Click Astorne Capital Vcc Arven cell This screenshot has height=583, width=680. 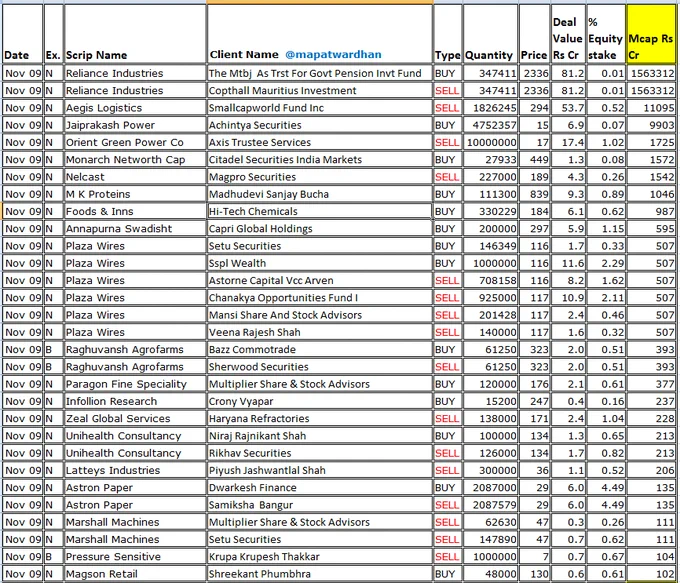(320, 281)
